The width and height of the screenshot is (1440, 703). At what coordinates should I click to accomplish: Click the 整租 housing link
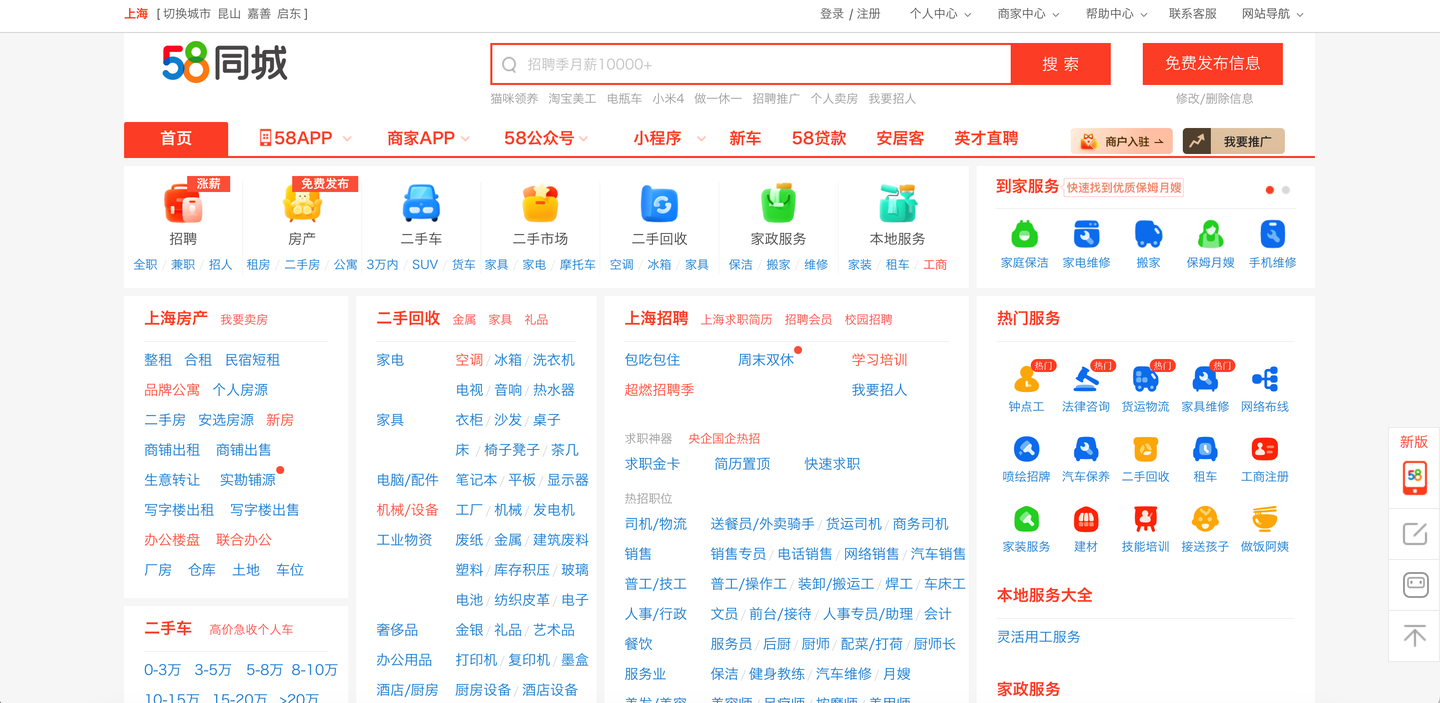pos(158,360)
